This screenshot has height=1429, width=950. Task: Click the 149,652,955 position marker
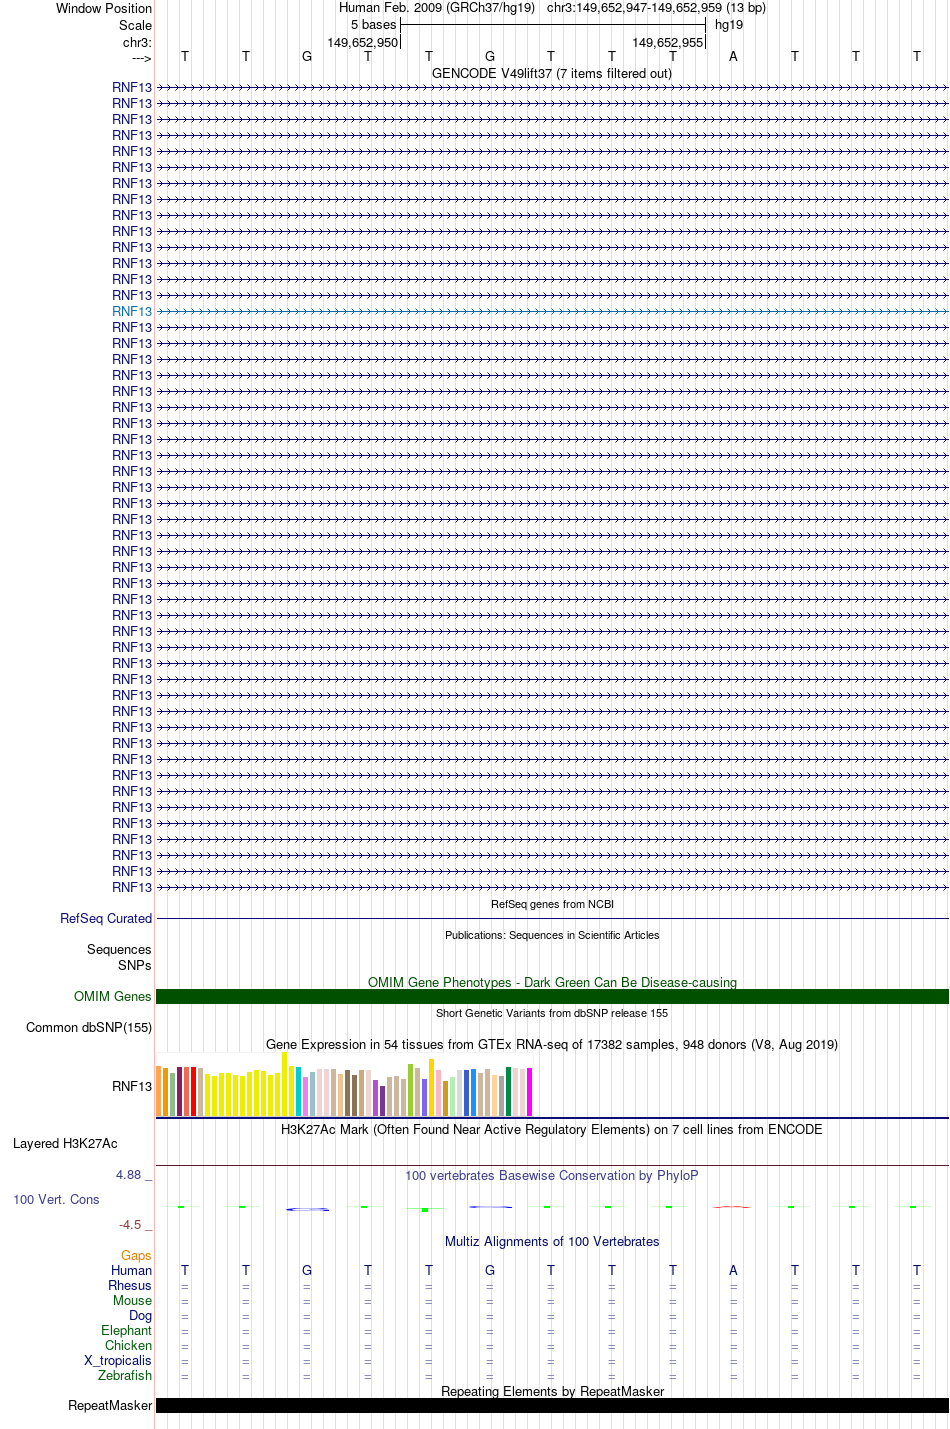668,42
